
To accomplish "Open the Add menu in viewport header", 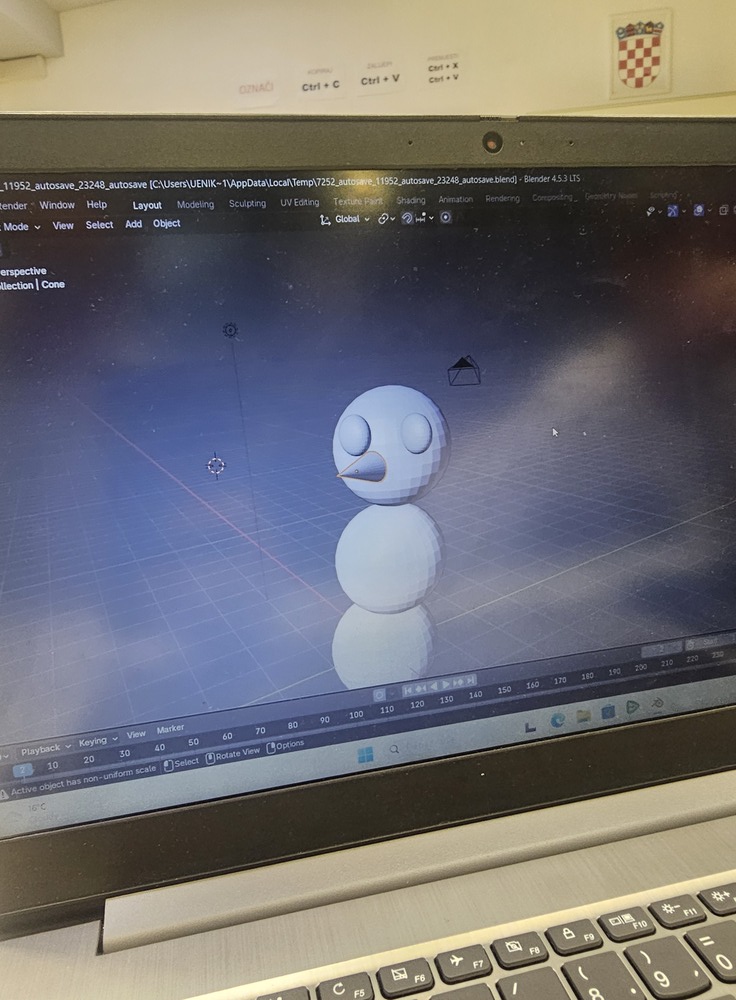I will (133, 225).
